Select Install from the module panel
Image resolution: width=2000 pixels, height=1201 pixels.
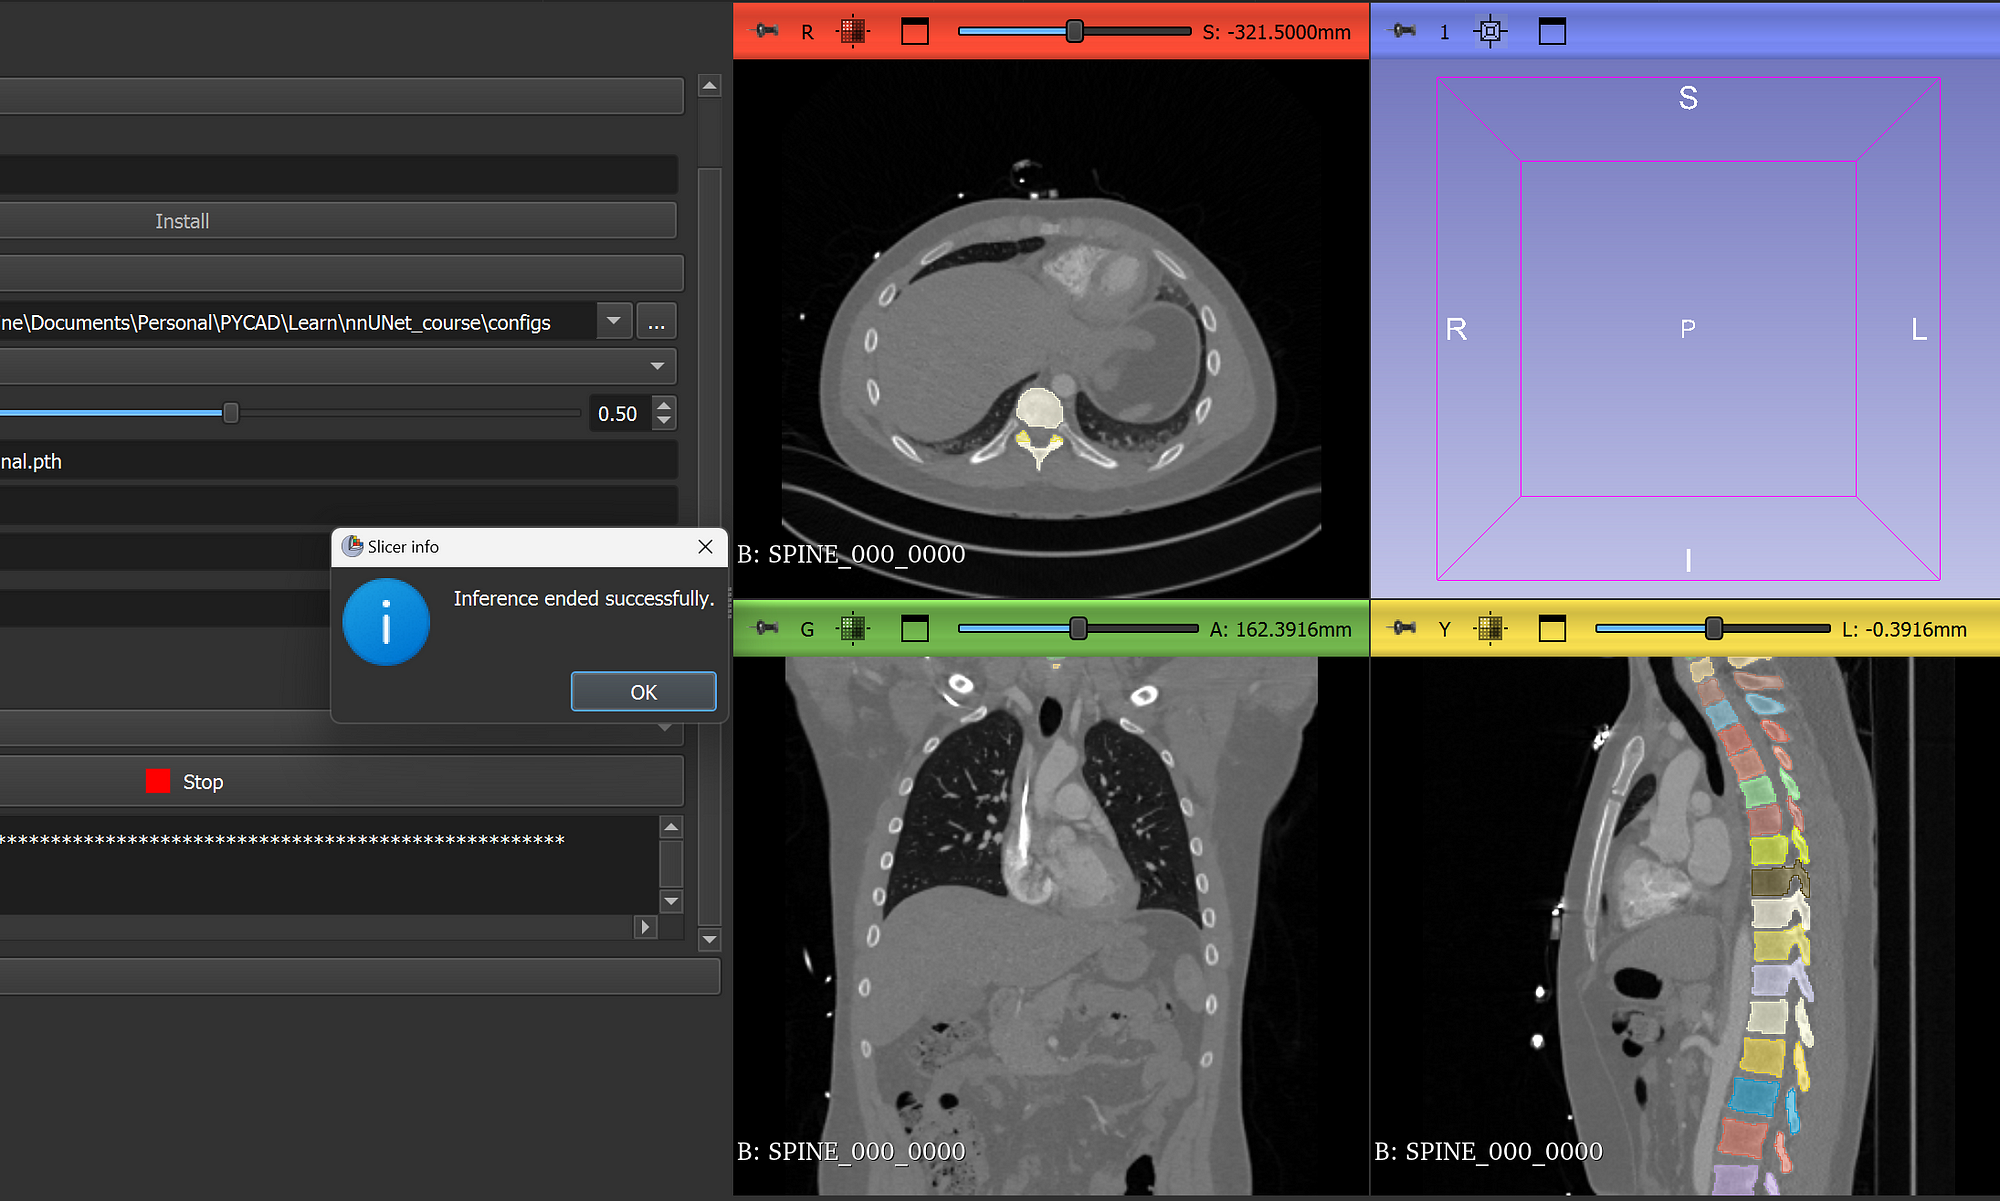click(183, 221)
